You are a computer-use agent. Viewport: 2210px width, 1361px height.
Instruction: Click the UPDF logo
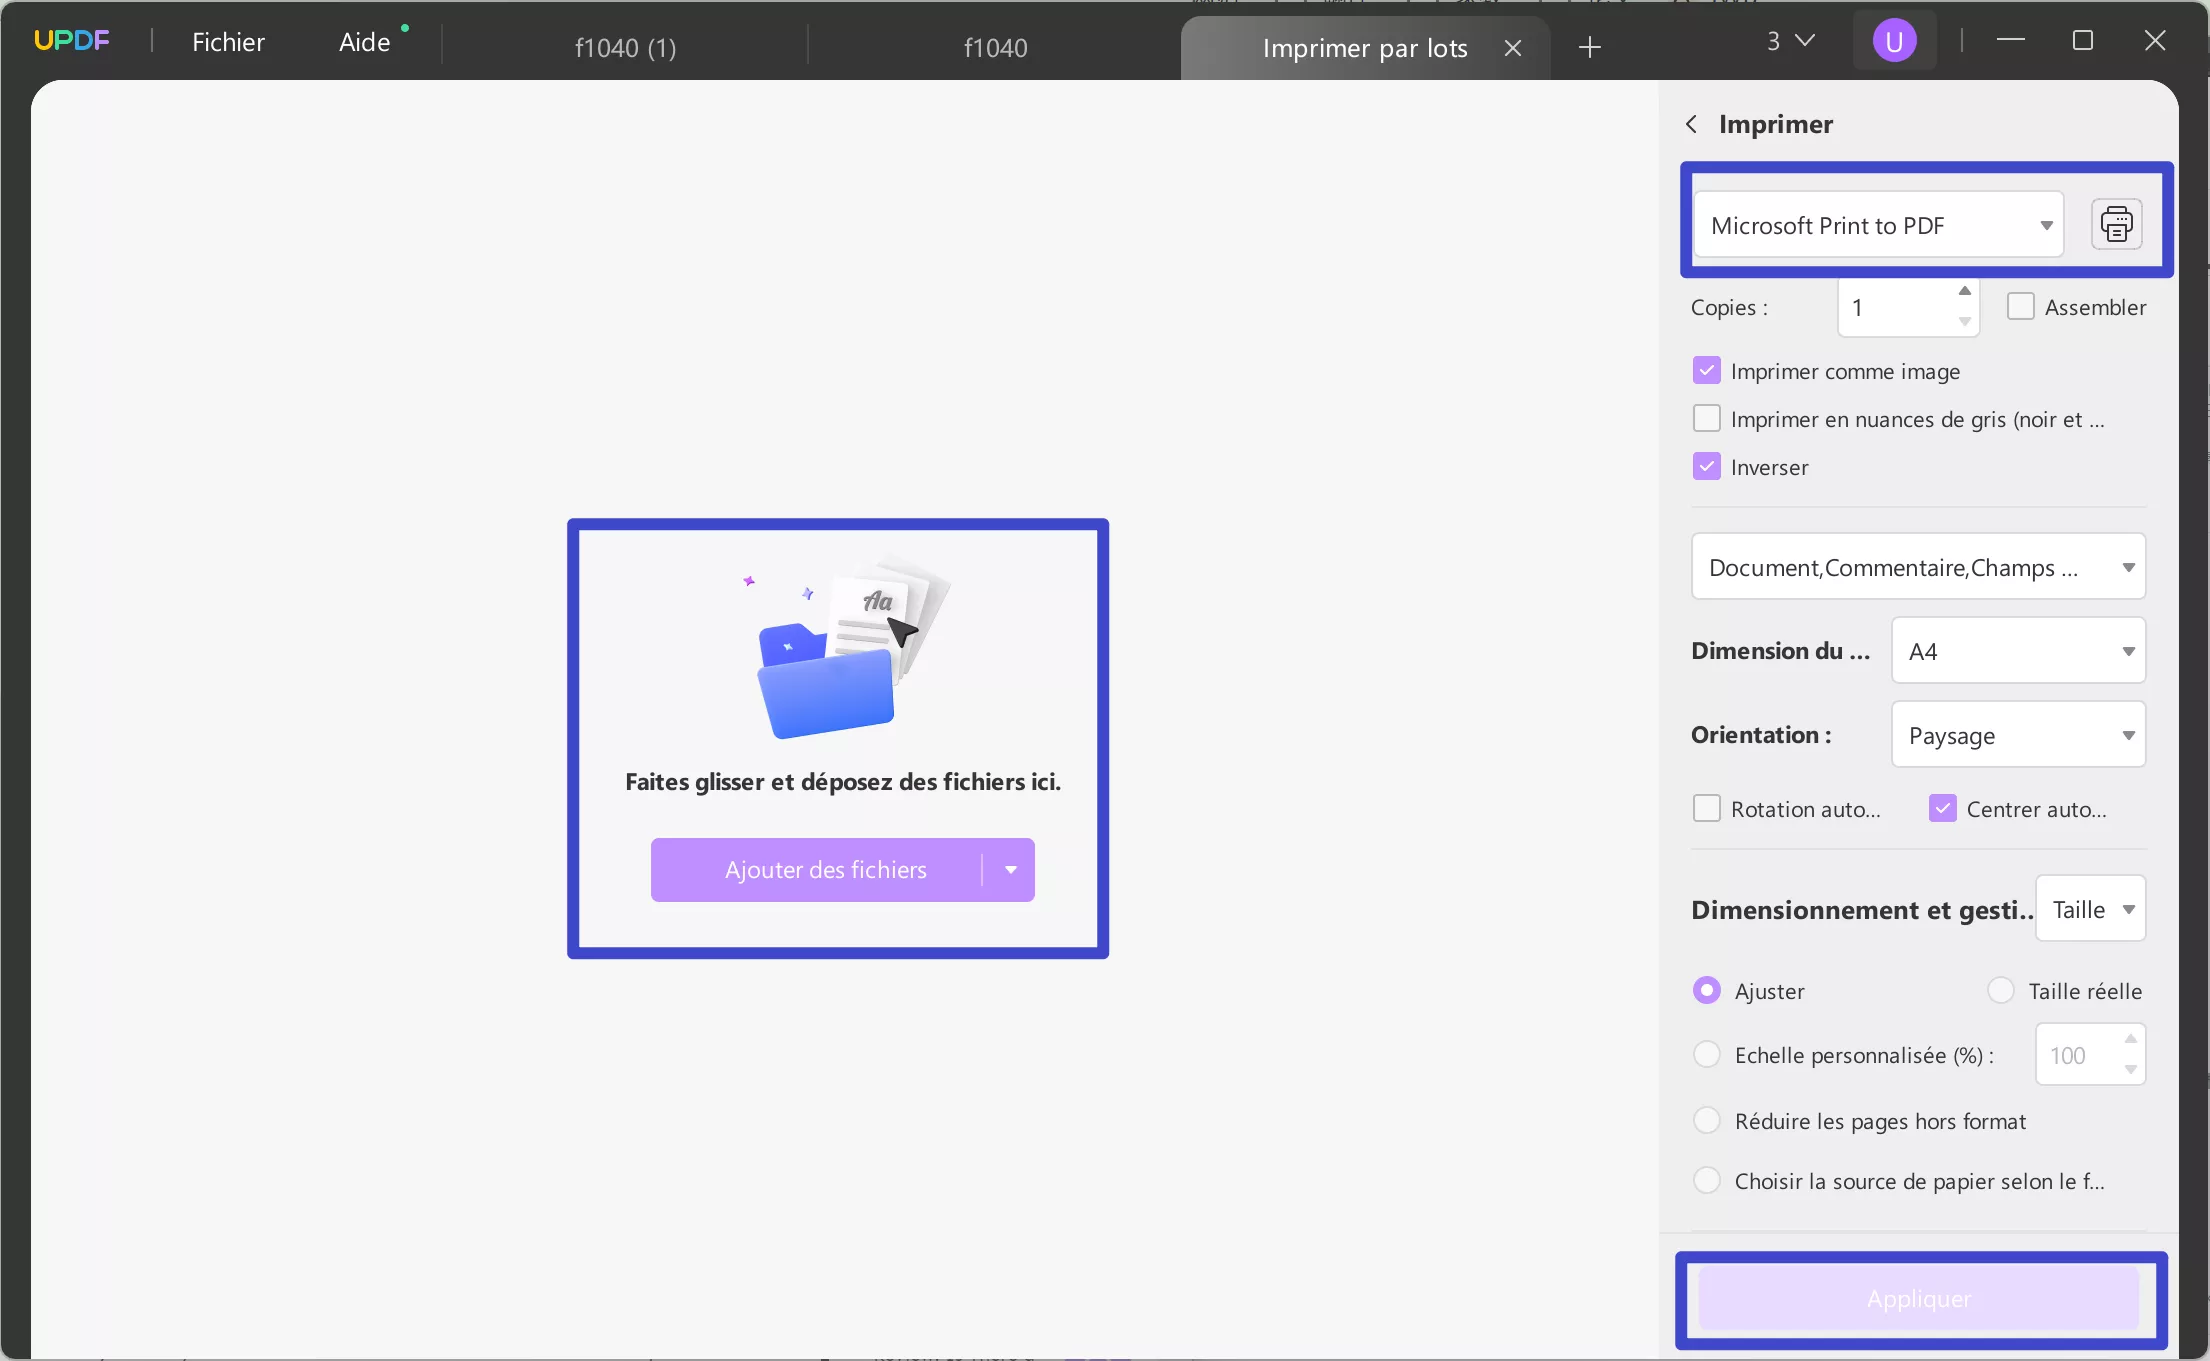coord(71,40)
